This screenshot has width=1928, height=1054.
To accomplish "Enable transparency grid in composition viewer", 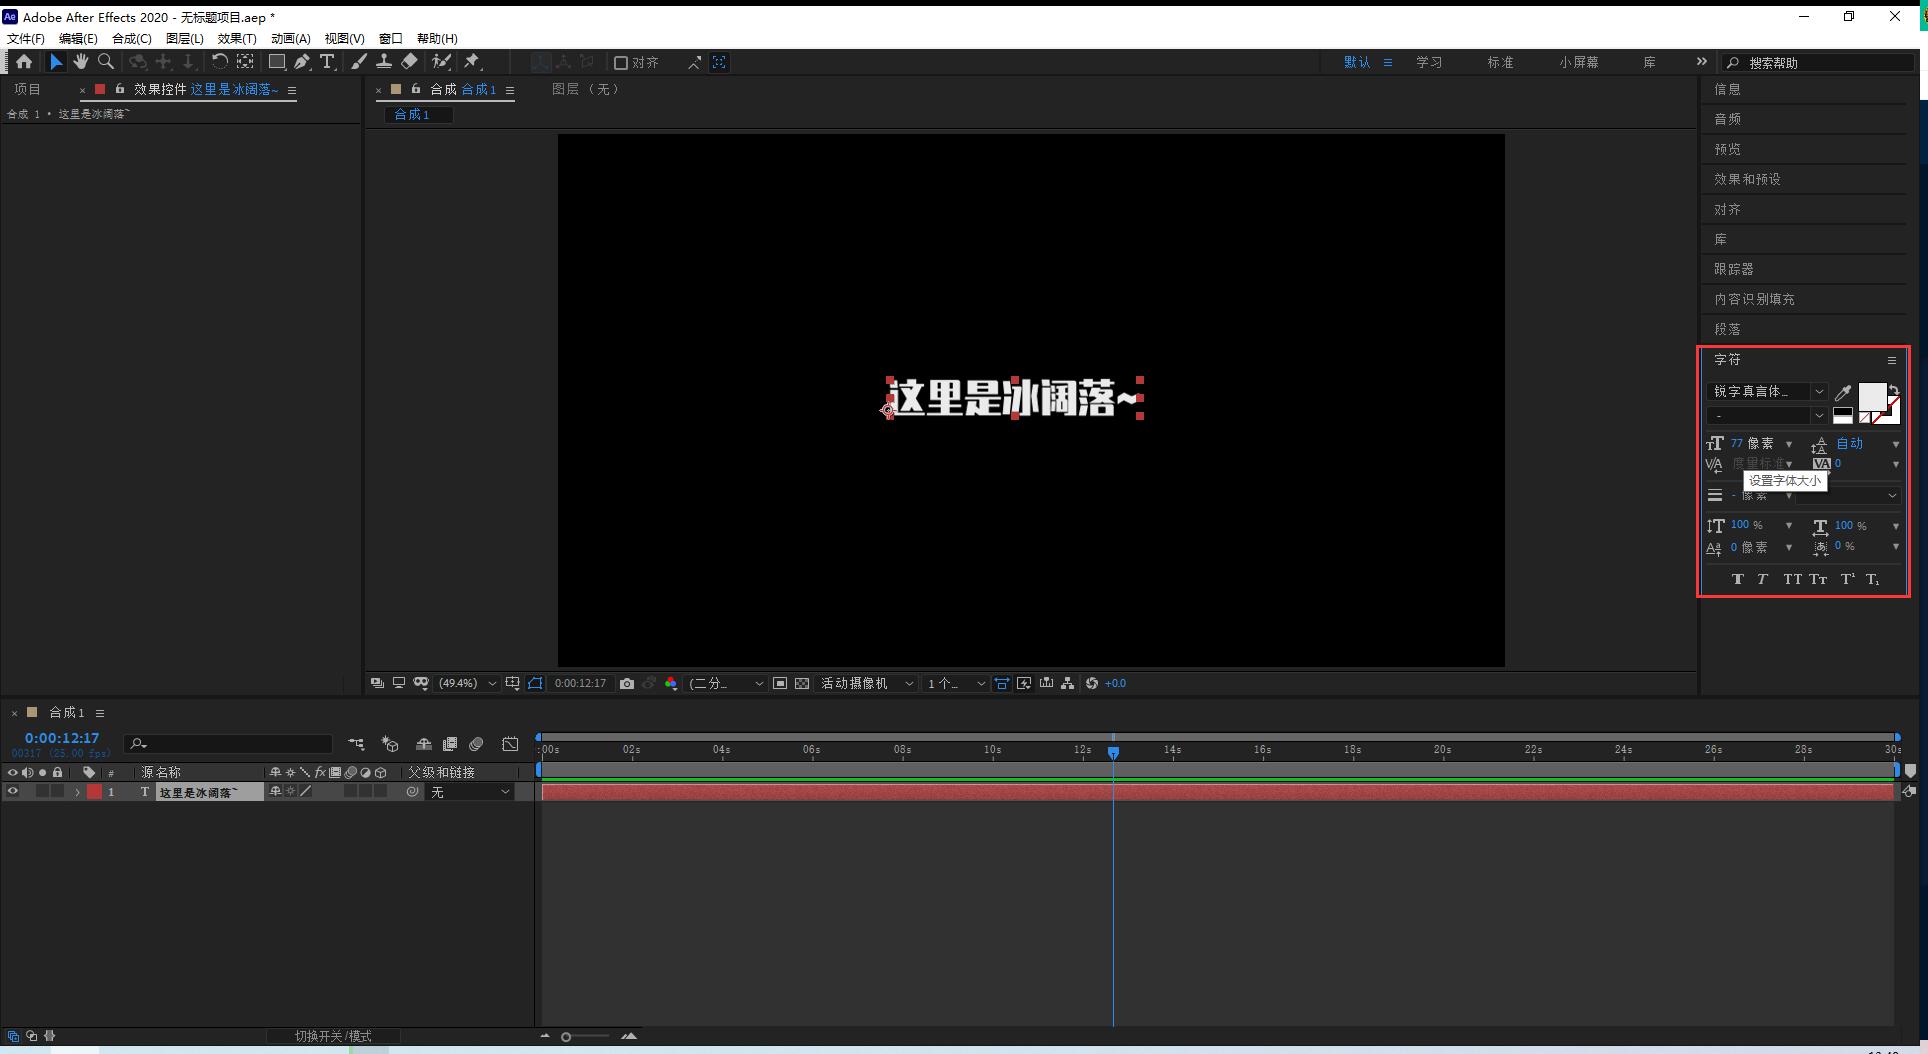I will tap(801, 683).
